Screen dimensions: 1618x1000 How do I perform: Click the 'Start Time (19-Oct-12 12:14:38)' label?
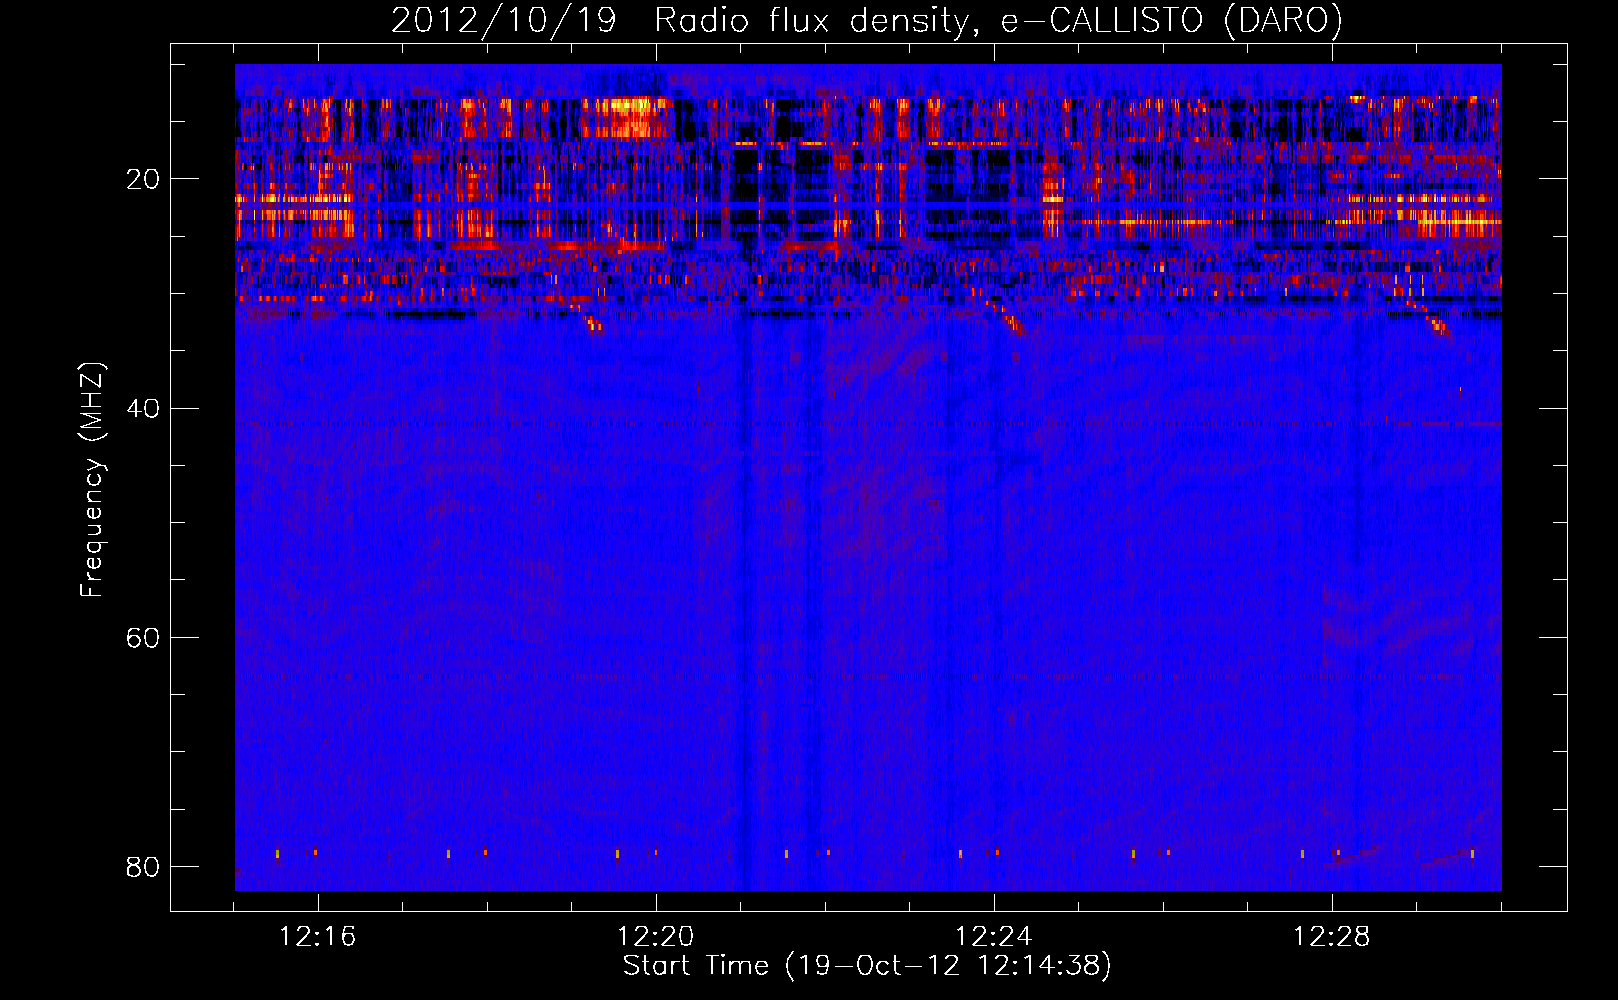[x=867, y=966]
